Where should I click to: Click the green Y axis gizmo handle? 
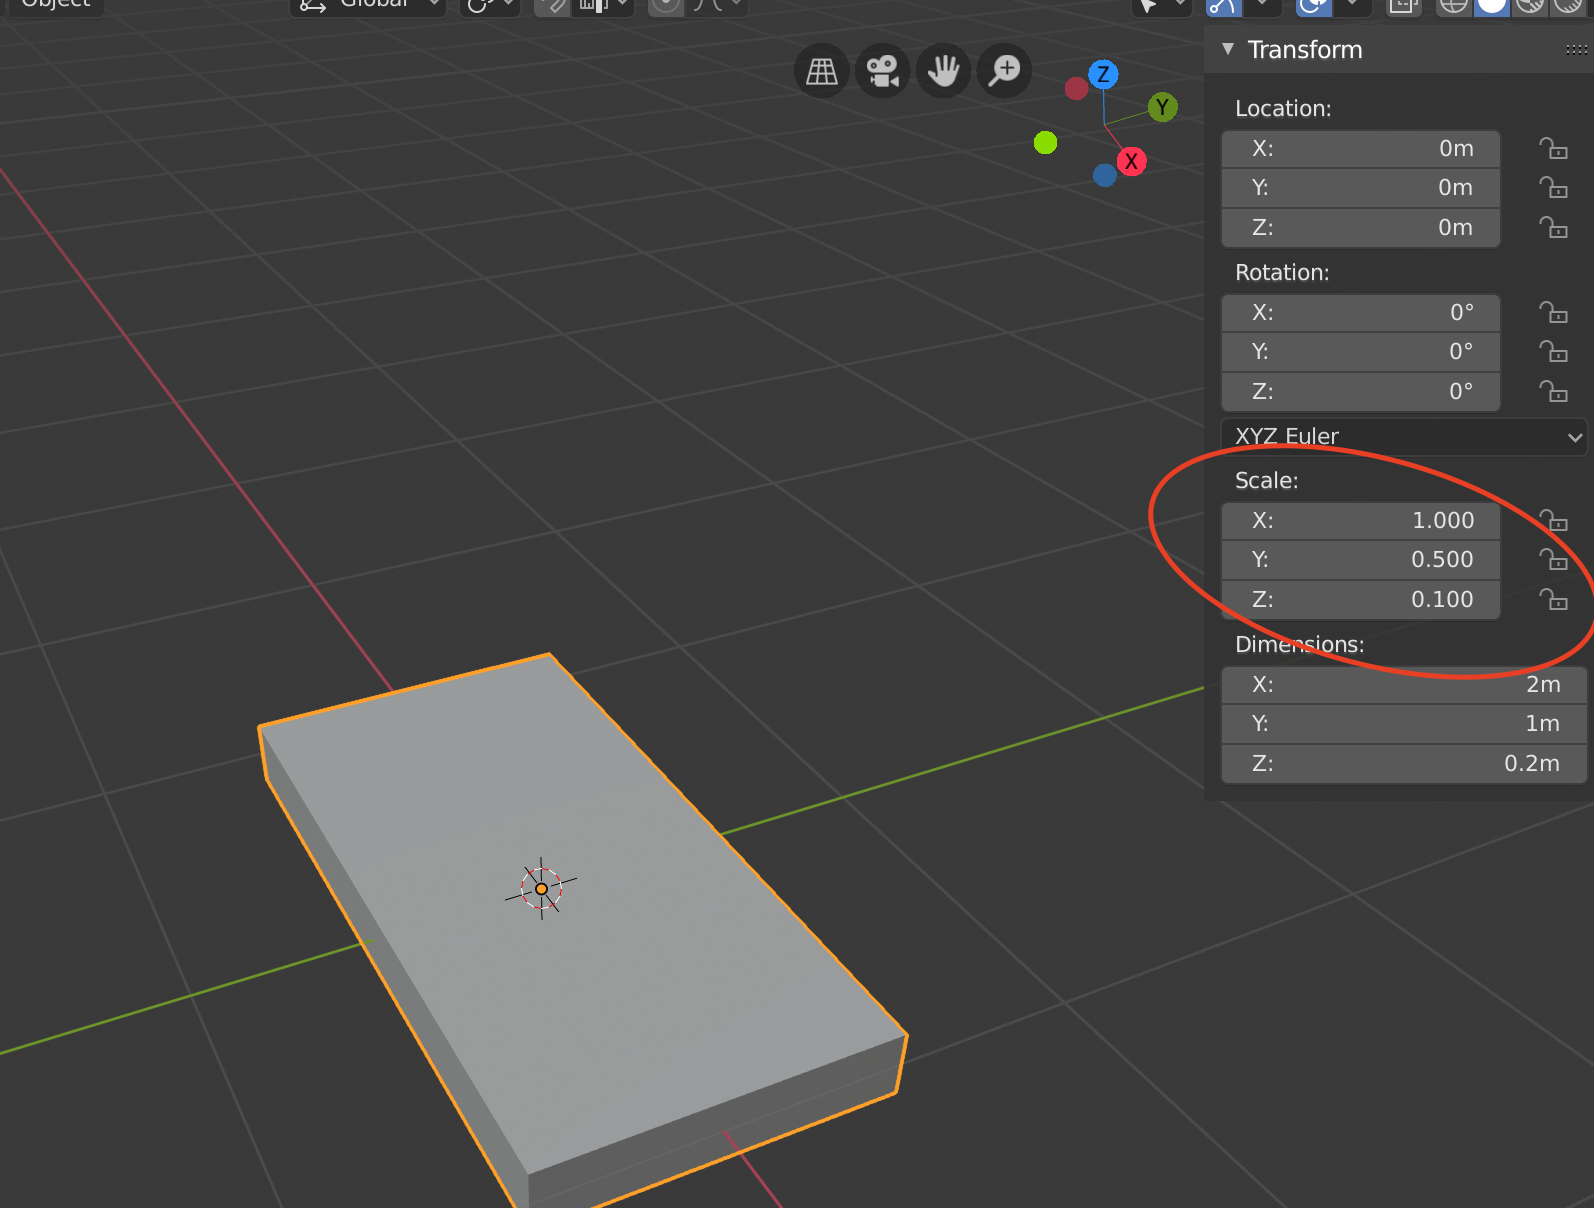point(1162,107)
